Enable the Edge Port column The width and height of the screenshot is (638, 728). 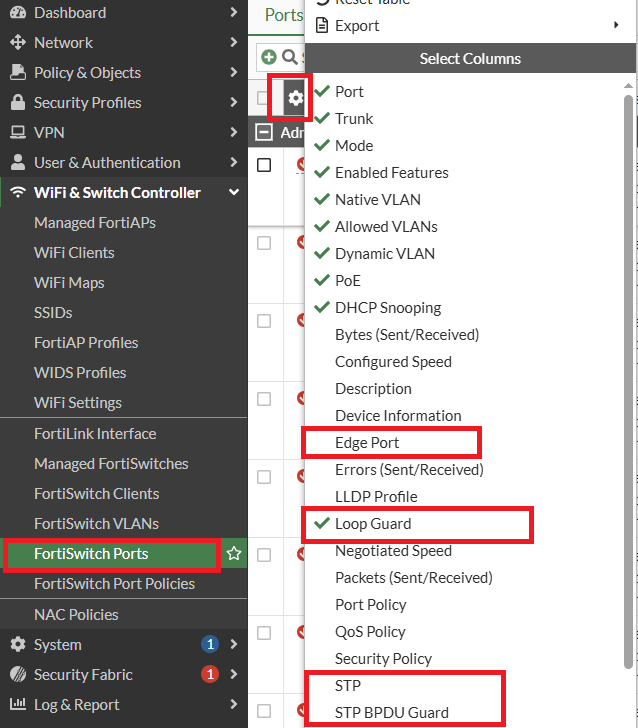[367, 442]
